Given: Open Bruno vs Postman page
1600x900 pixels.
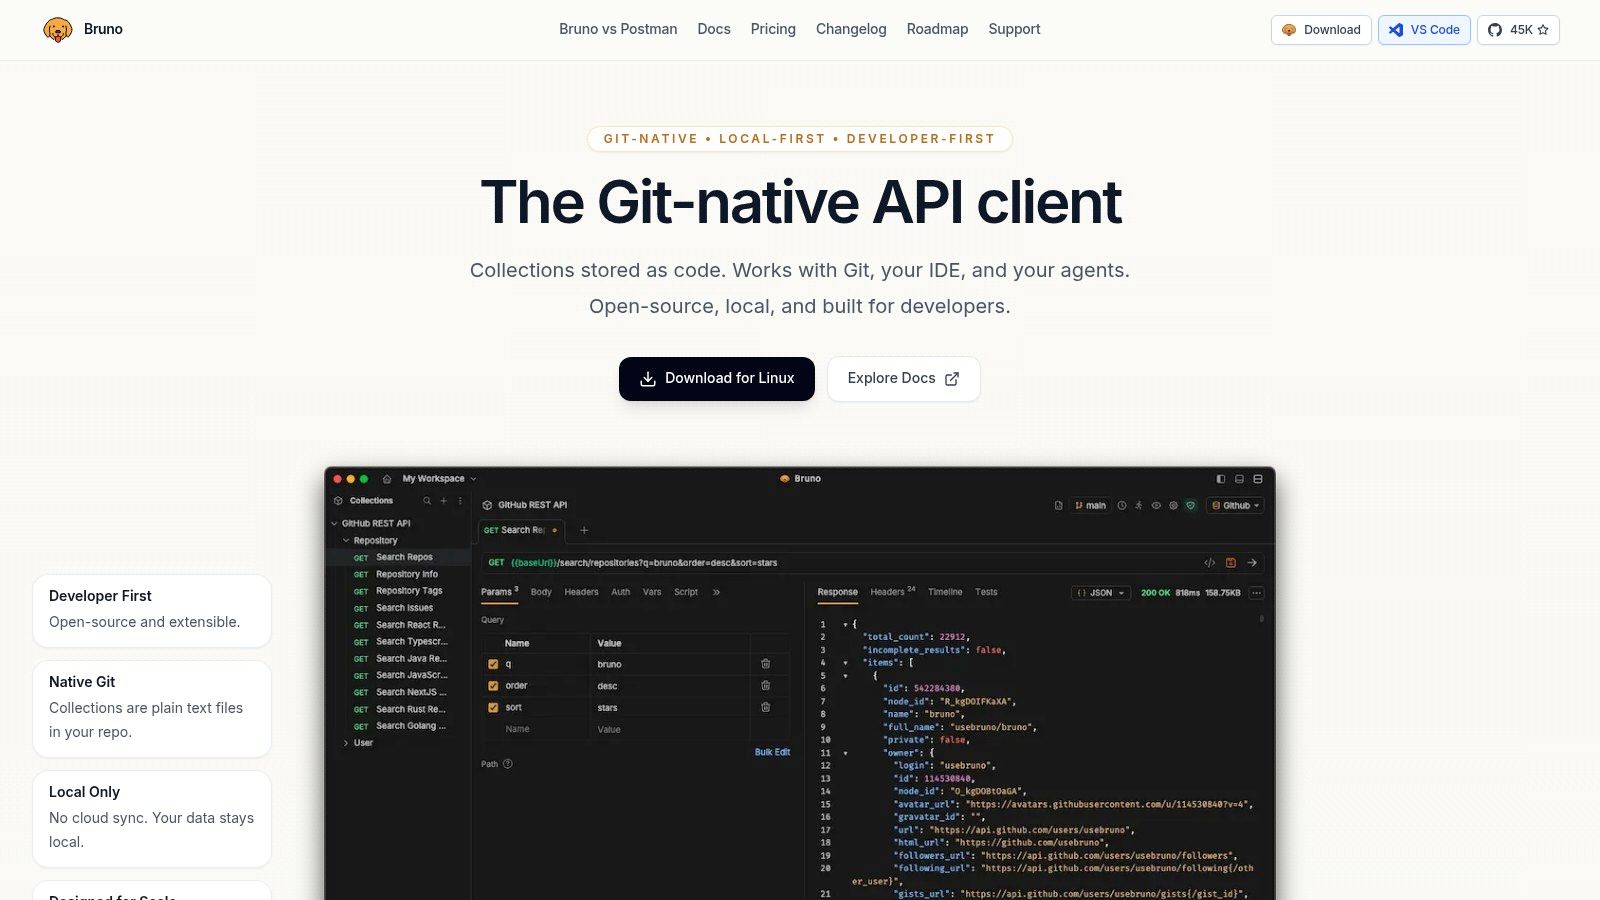Looking at the screenshot, I should click(618, 29).
